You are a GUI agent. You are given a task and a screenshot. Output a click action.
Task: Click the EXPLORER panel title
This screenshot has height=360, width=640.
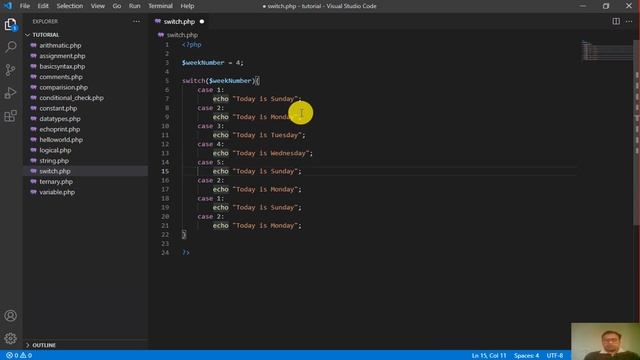pyautogui.click(x=45, y=21)
